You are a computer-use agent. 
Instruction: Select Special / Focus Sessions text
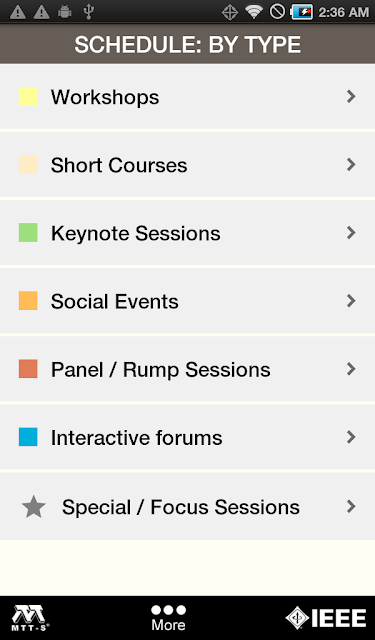tap(181, 507)
